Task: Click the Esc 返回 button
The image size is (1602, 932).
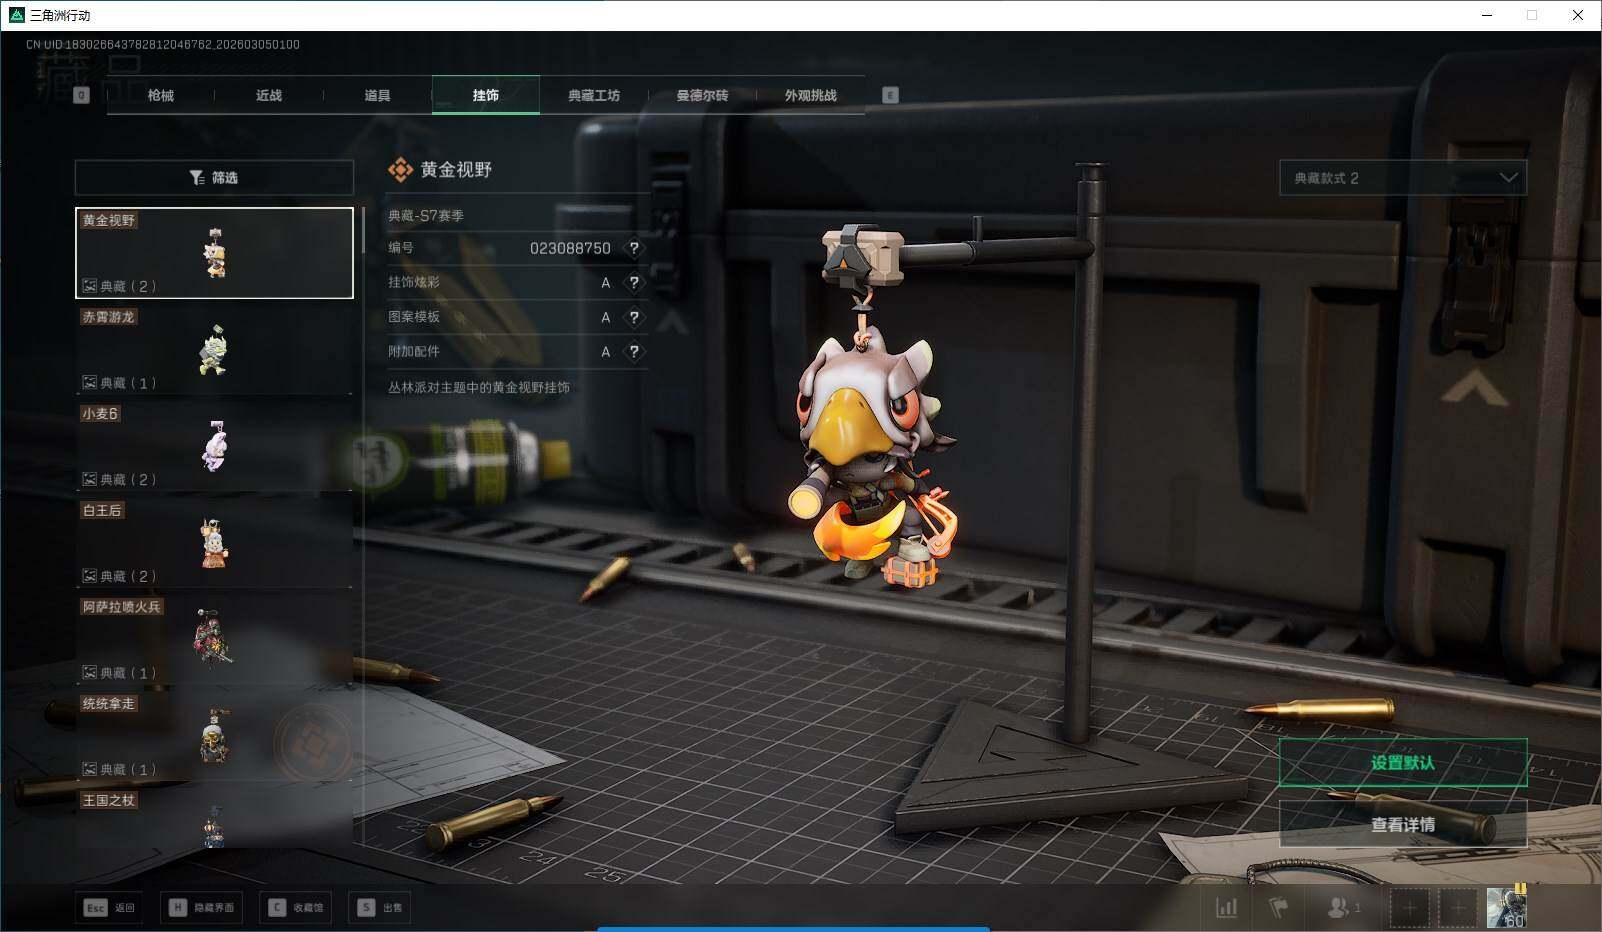Action: pyautogui.click(x=109, y=908)
